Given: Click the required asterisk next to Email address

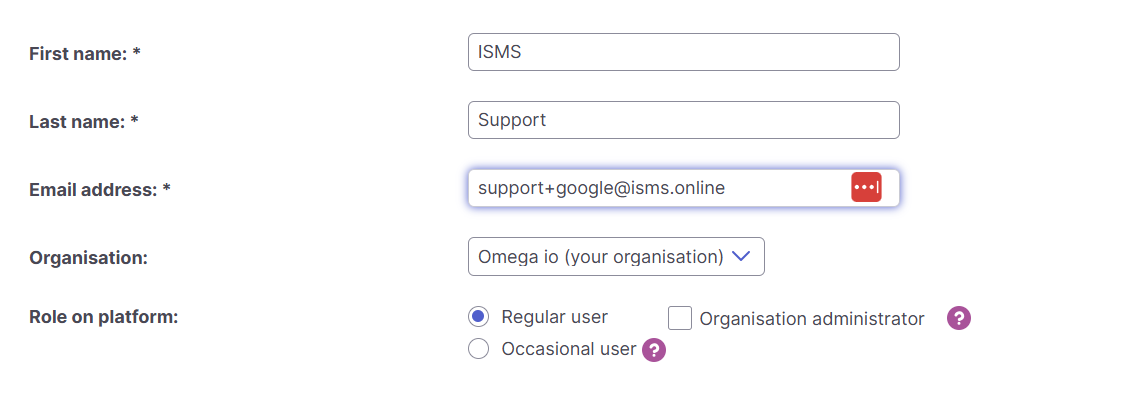Looking at the screenshot, I should [166, 189].
